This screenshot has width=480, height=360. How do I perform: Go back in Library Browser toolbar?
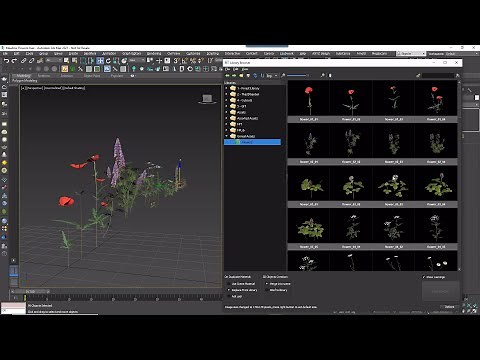pyautogui.click(x=227, y=76)
